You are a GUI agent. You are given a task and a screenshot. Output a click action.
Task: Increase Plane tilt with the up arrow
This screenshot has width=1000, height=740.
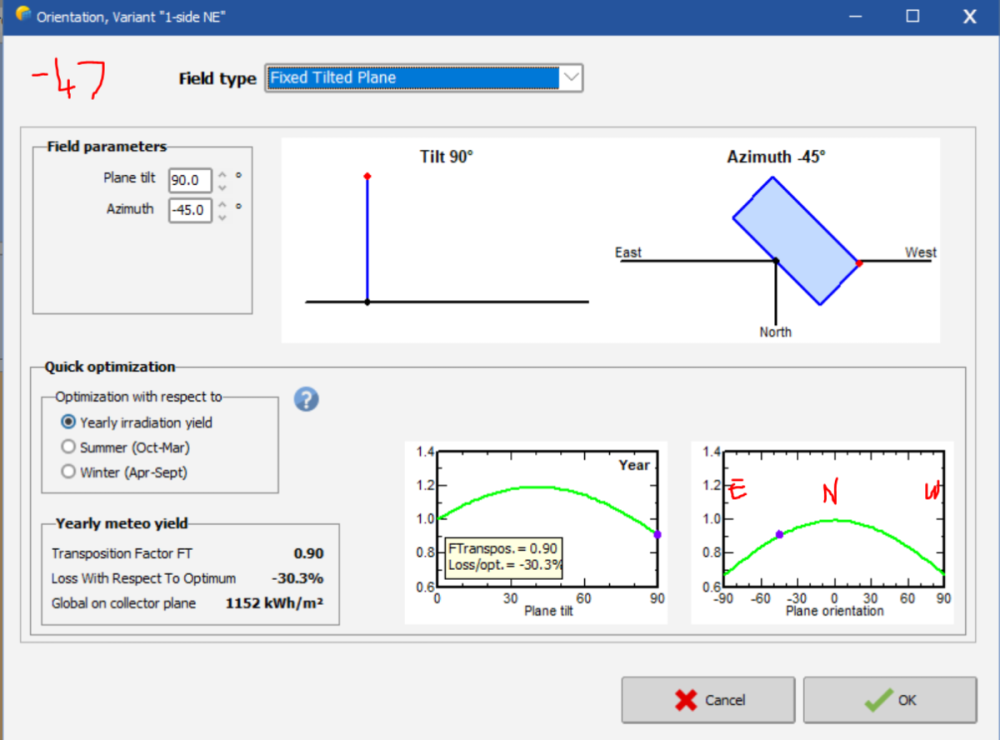222,175
